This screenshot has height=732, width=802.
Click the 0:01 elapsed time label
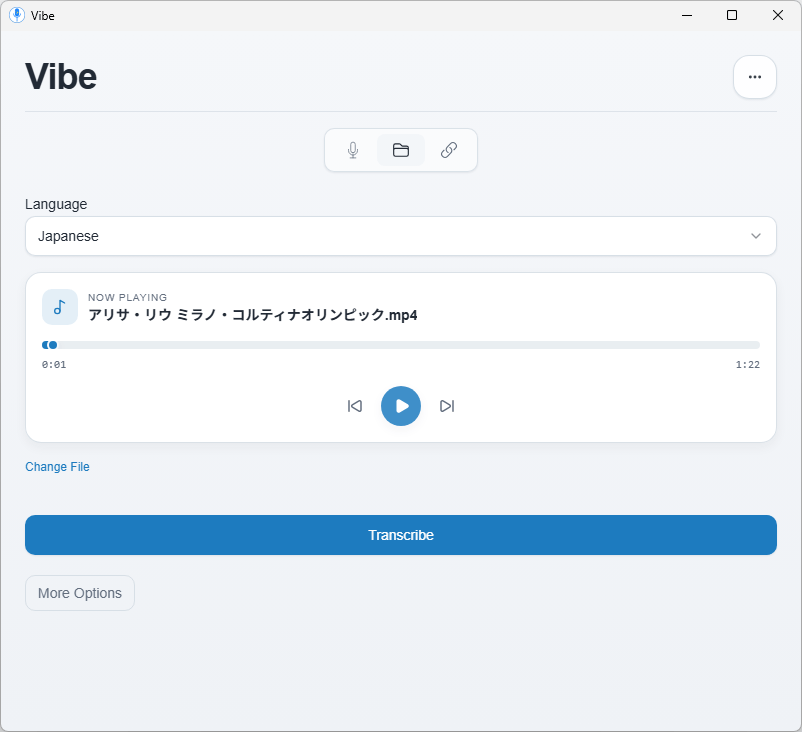(54, 365)
